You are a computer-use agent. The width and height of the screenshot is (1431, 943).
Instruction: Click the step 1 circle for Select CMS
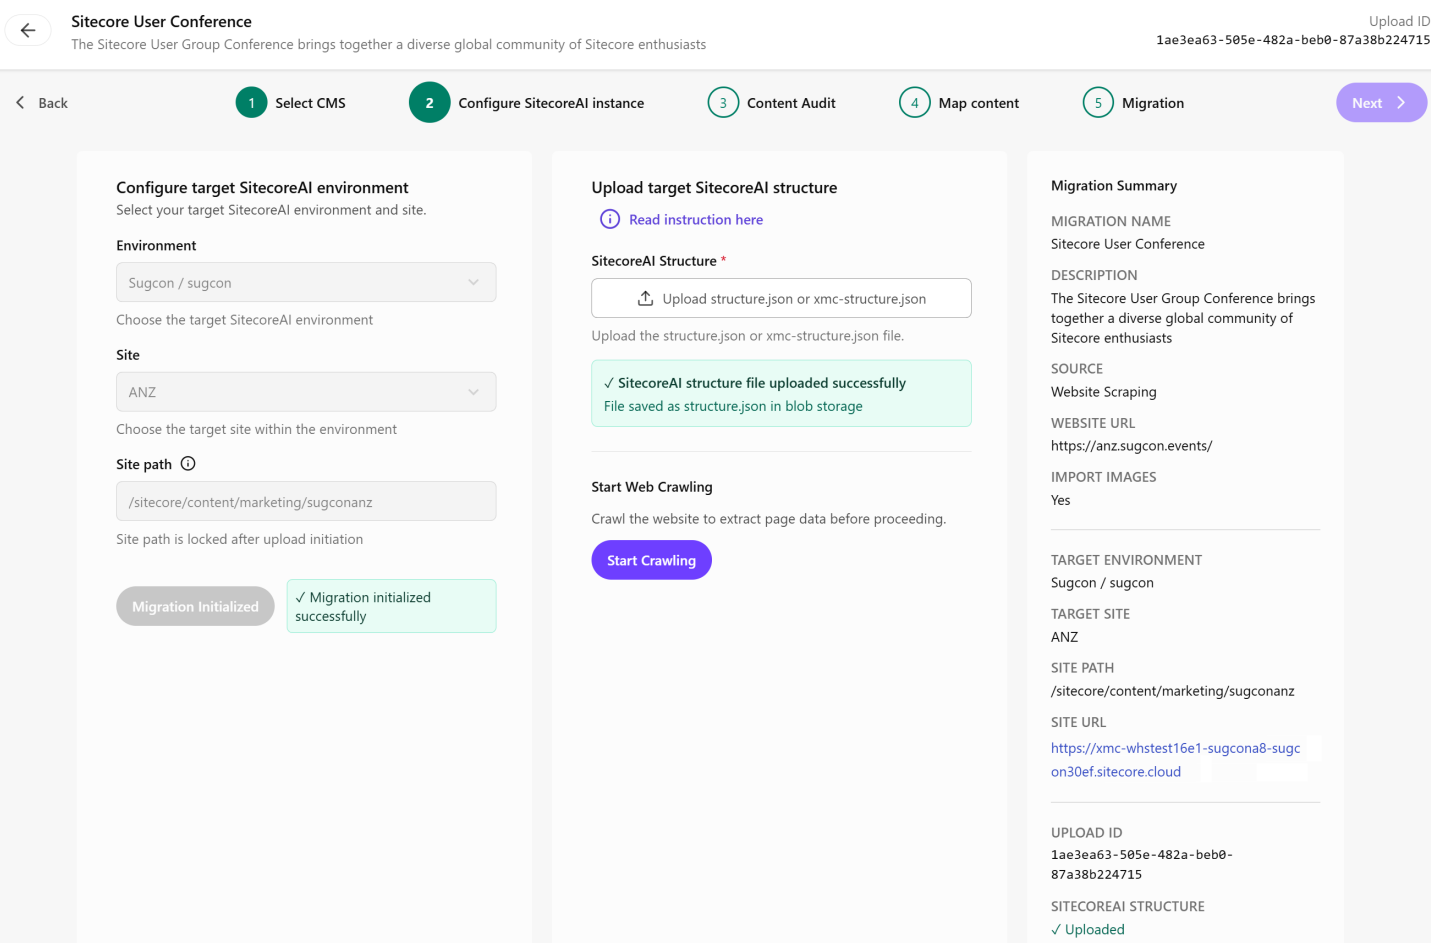tap(252, 102)
